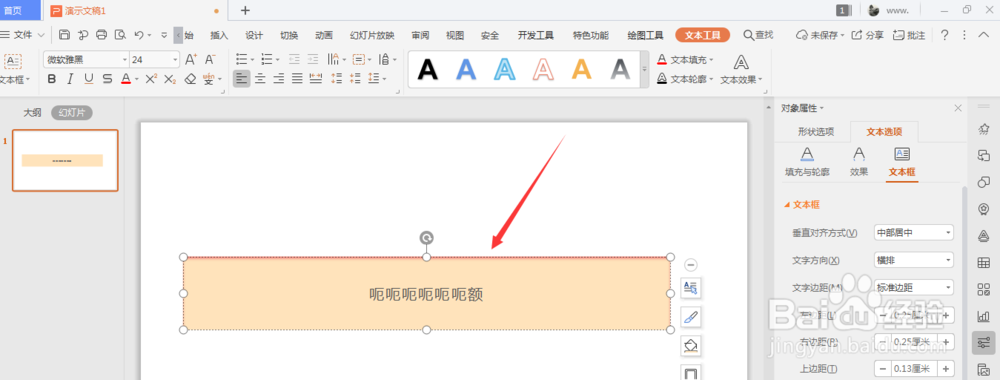Switch to the 绘图工具 ribbon tab
Image resolution: width=1000 pixels, height=380 pixels.
[645, 35]
